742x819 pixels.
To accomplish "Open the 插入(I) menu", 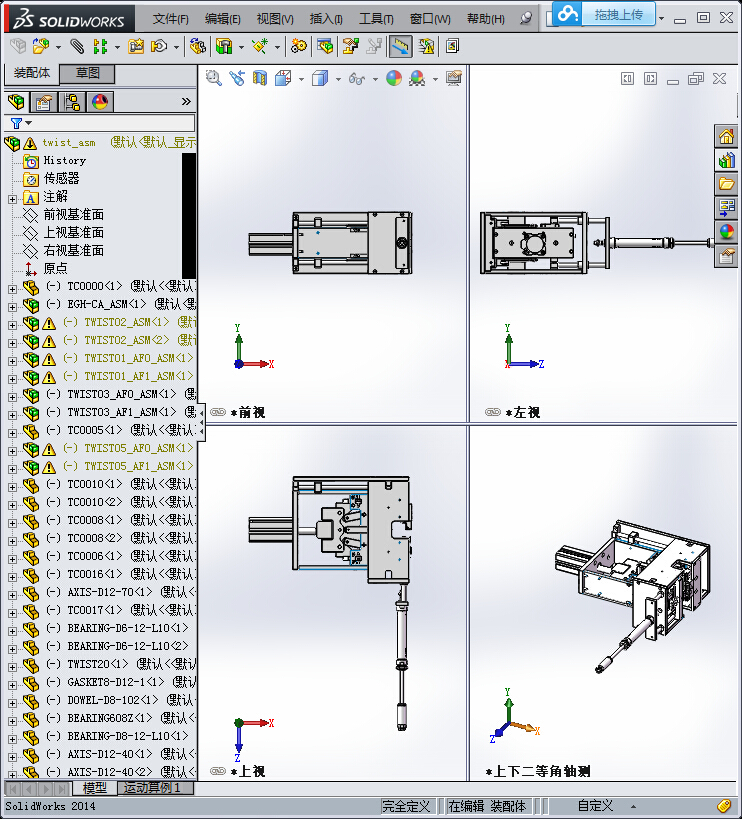I will (326, 19).
